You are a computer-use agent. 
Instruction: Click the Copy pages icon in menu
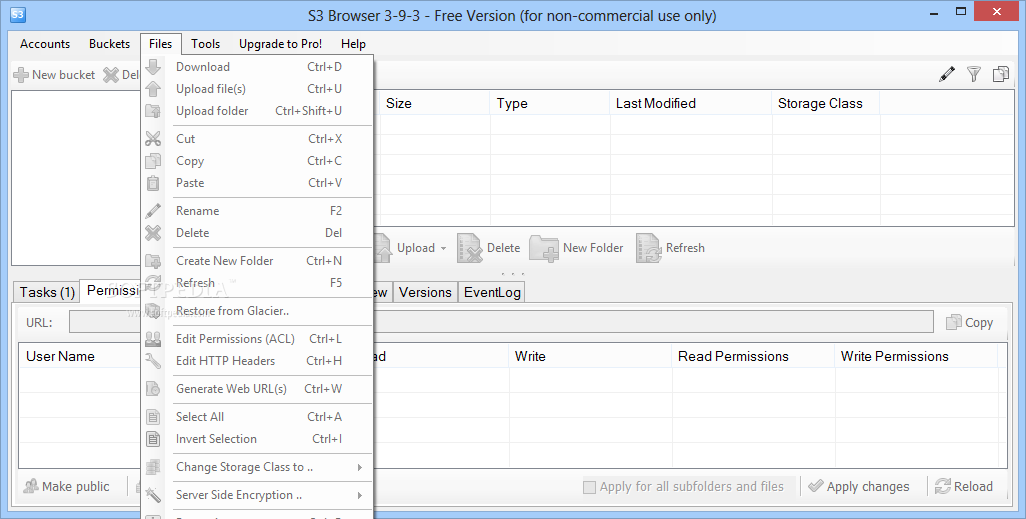click(153, 161)
